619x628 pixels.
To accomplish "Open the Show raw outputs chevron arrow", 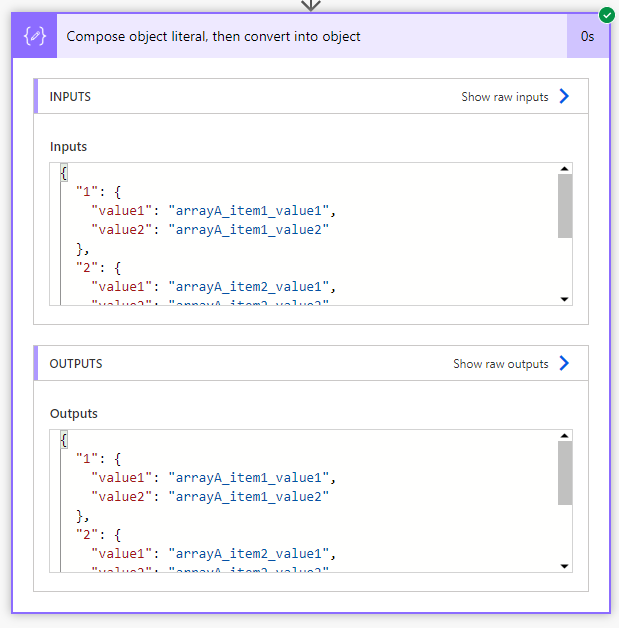I will coord(564,363).
